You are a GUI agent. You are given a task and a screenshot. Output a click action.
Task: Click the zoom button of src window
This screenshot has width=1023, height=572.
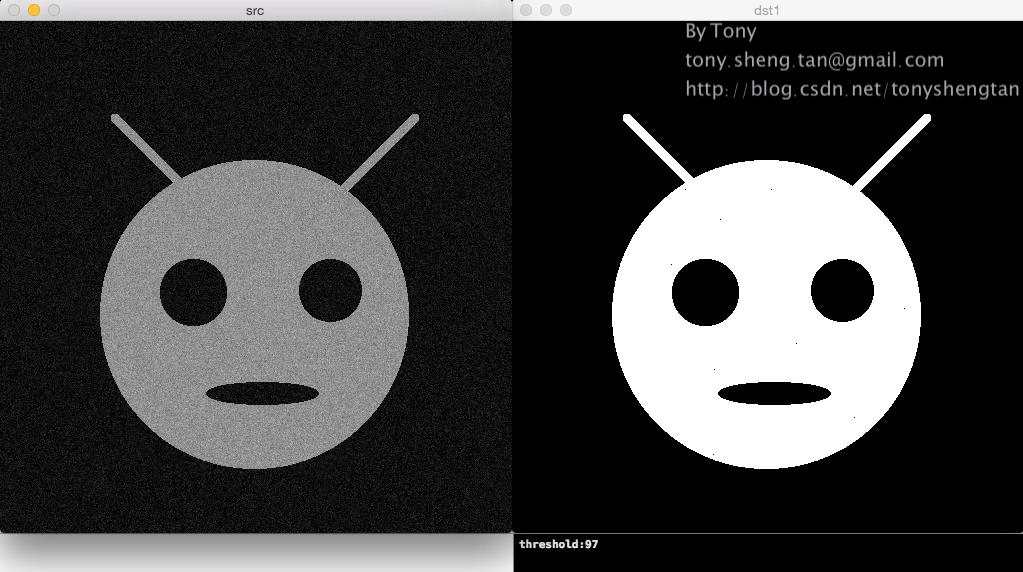point(53,10)
